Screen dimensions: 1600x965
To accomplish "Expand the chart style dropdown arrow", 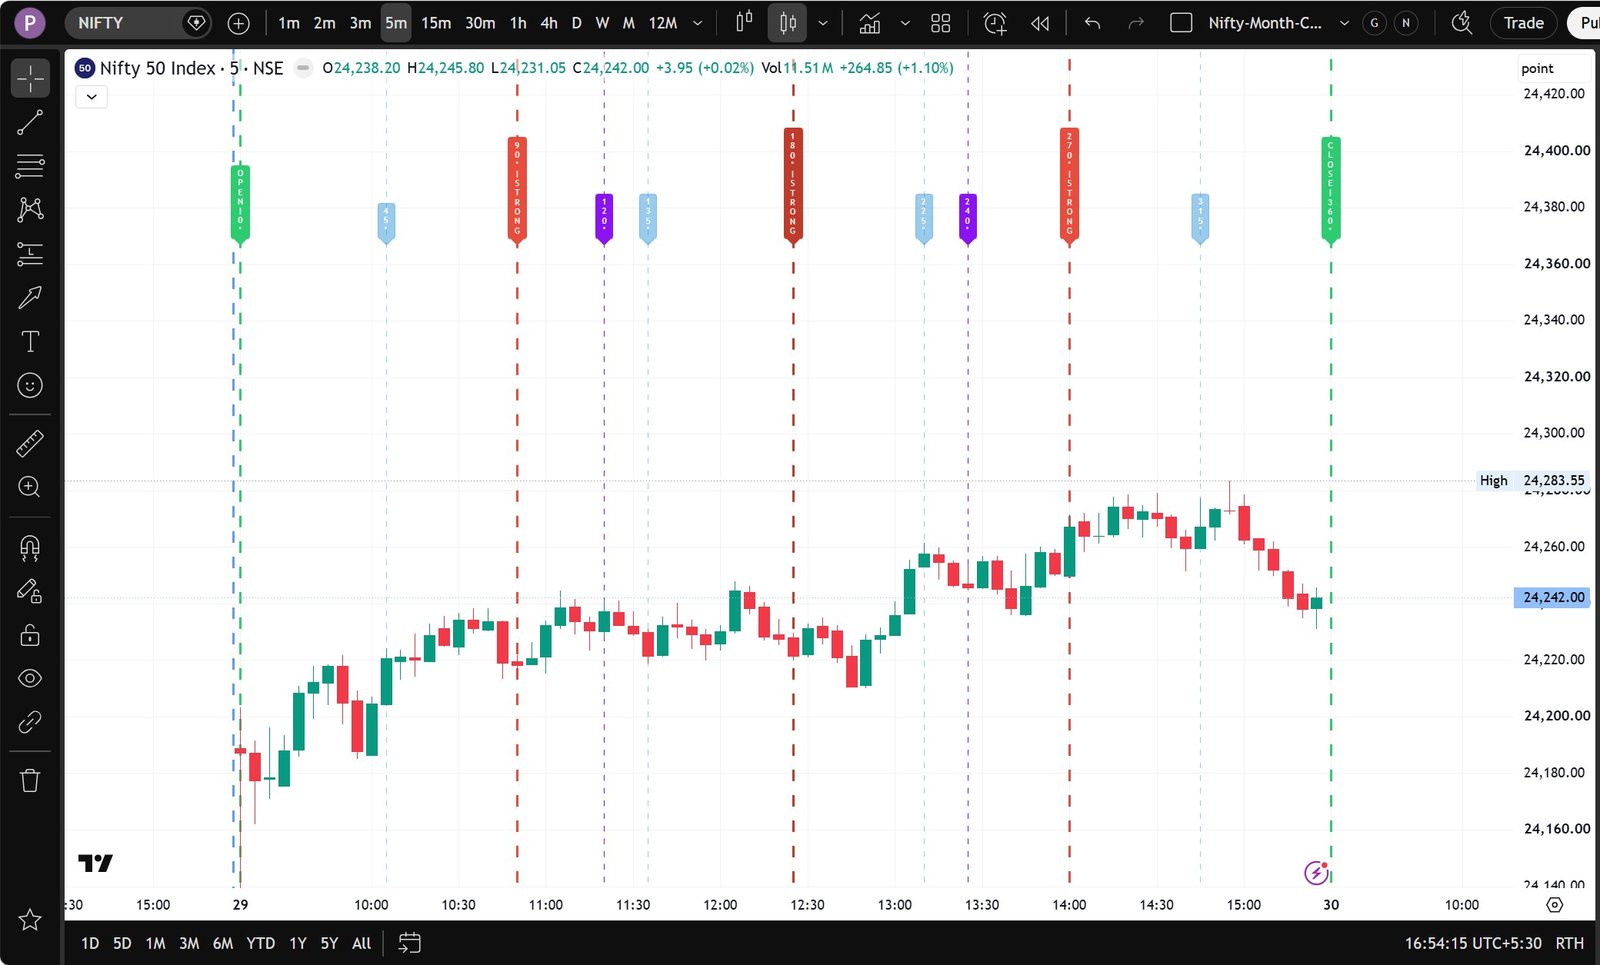I will tap(823, 23).
